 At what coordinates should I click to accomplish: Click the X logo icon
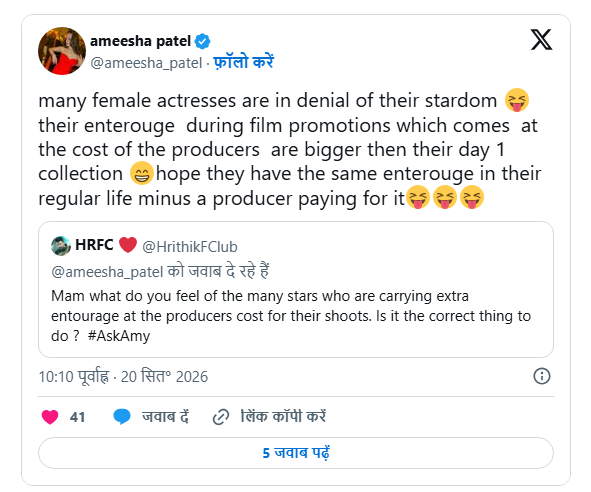tap(542, 40)
